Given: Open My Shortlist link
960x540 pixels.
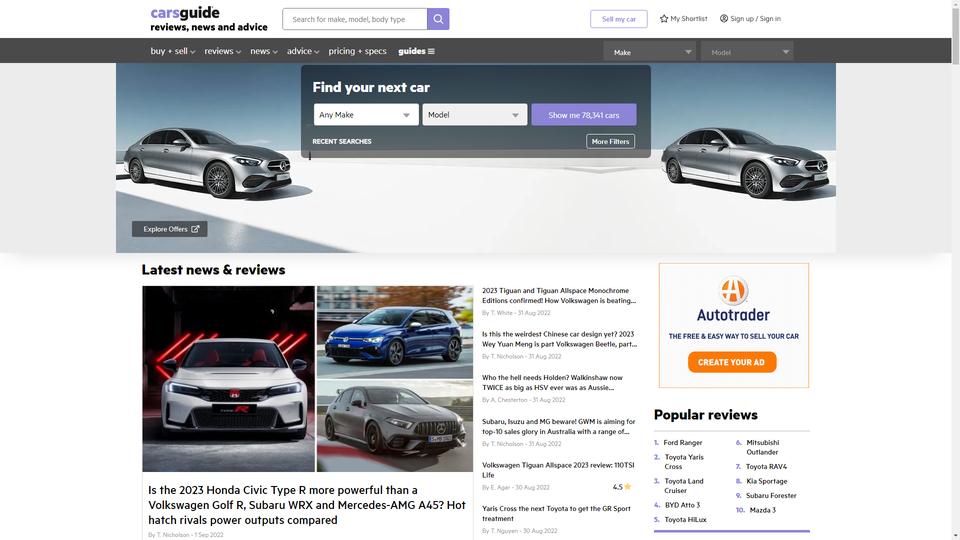Looking at the screenshot, I should (x=683, y=18).
